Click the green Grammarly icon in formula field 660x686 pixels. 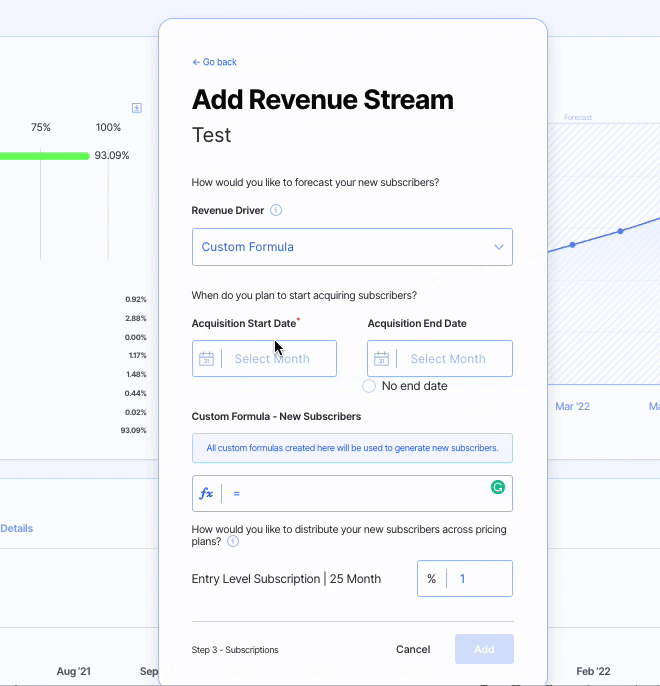click(x=497, y=487)
